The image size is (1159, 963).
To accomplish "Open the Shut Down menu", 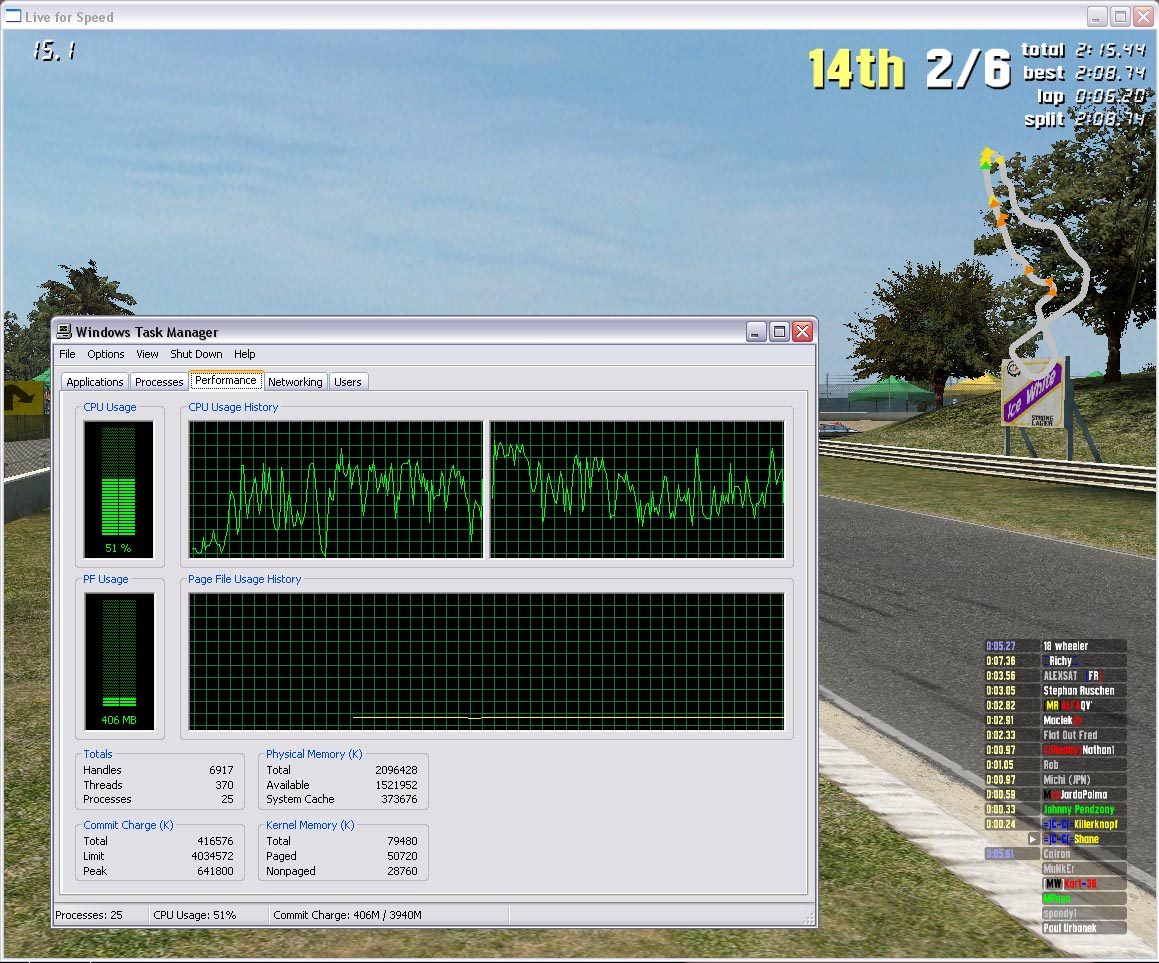I will click(196, 354).
